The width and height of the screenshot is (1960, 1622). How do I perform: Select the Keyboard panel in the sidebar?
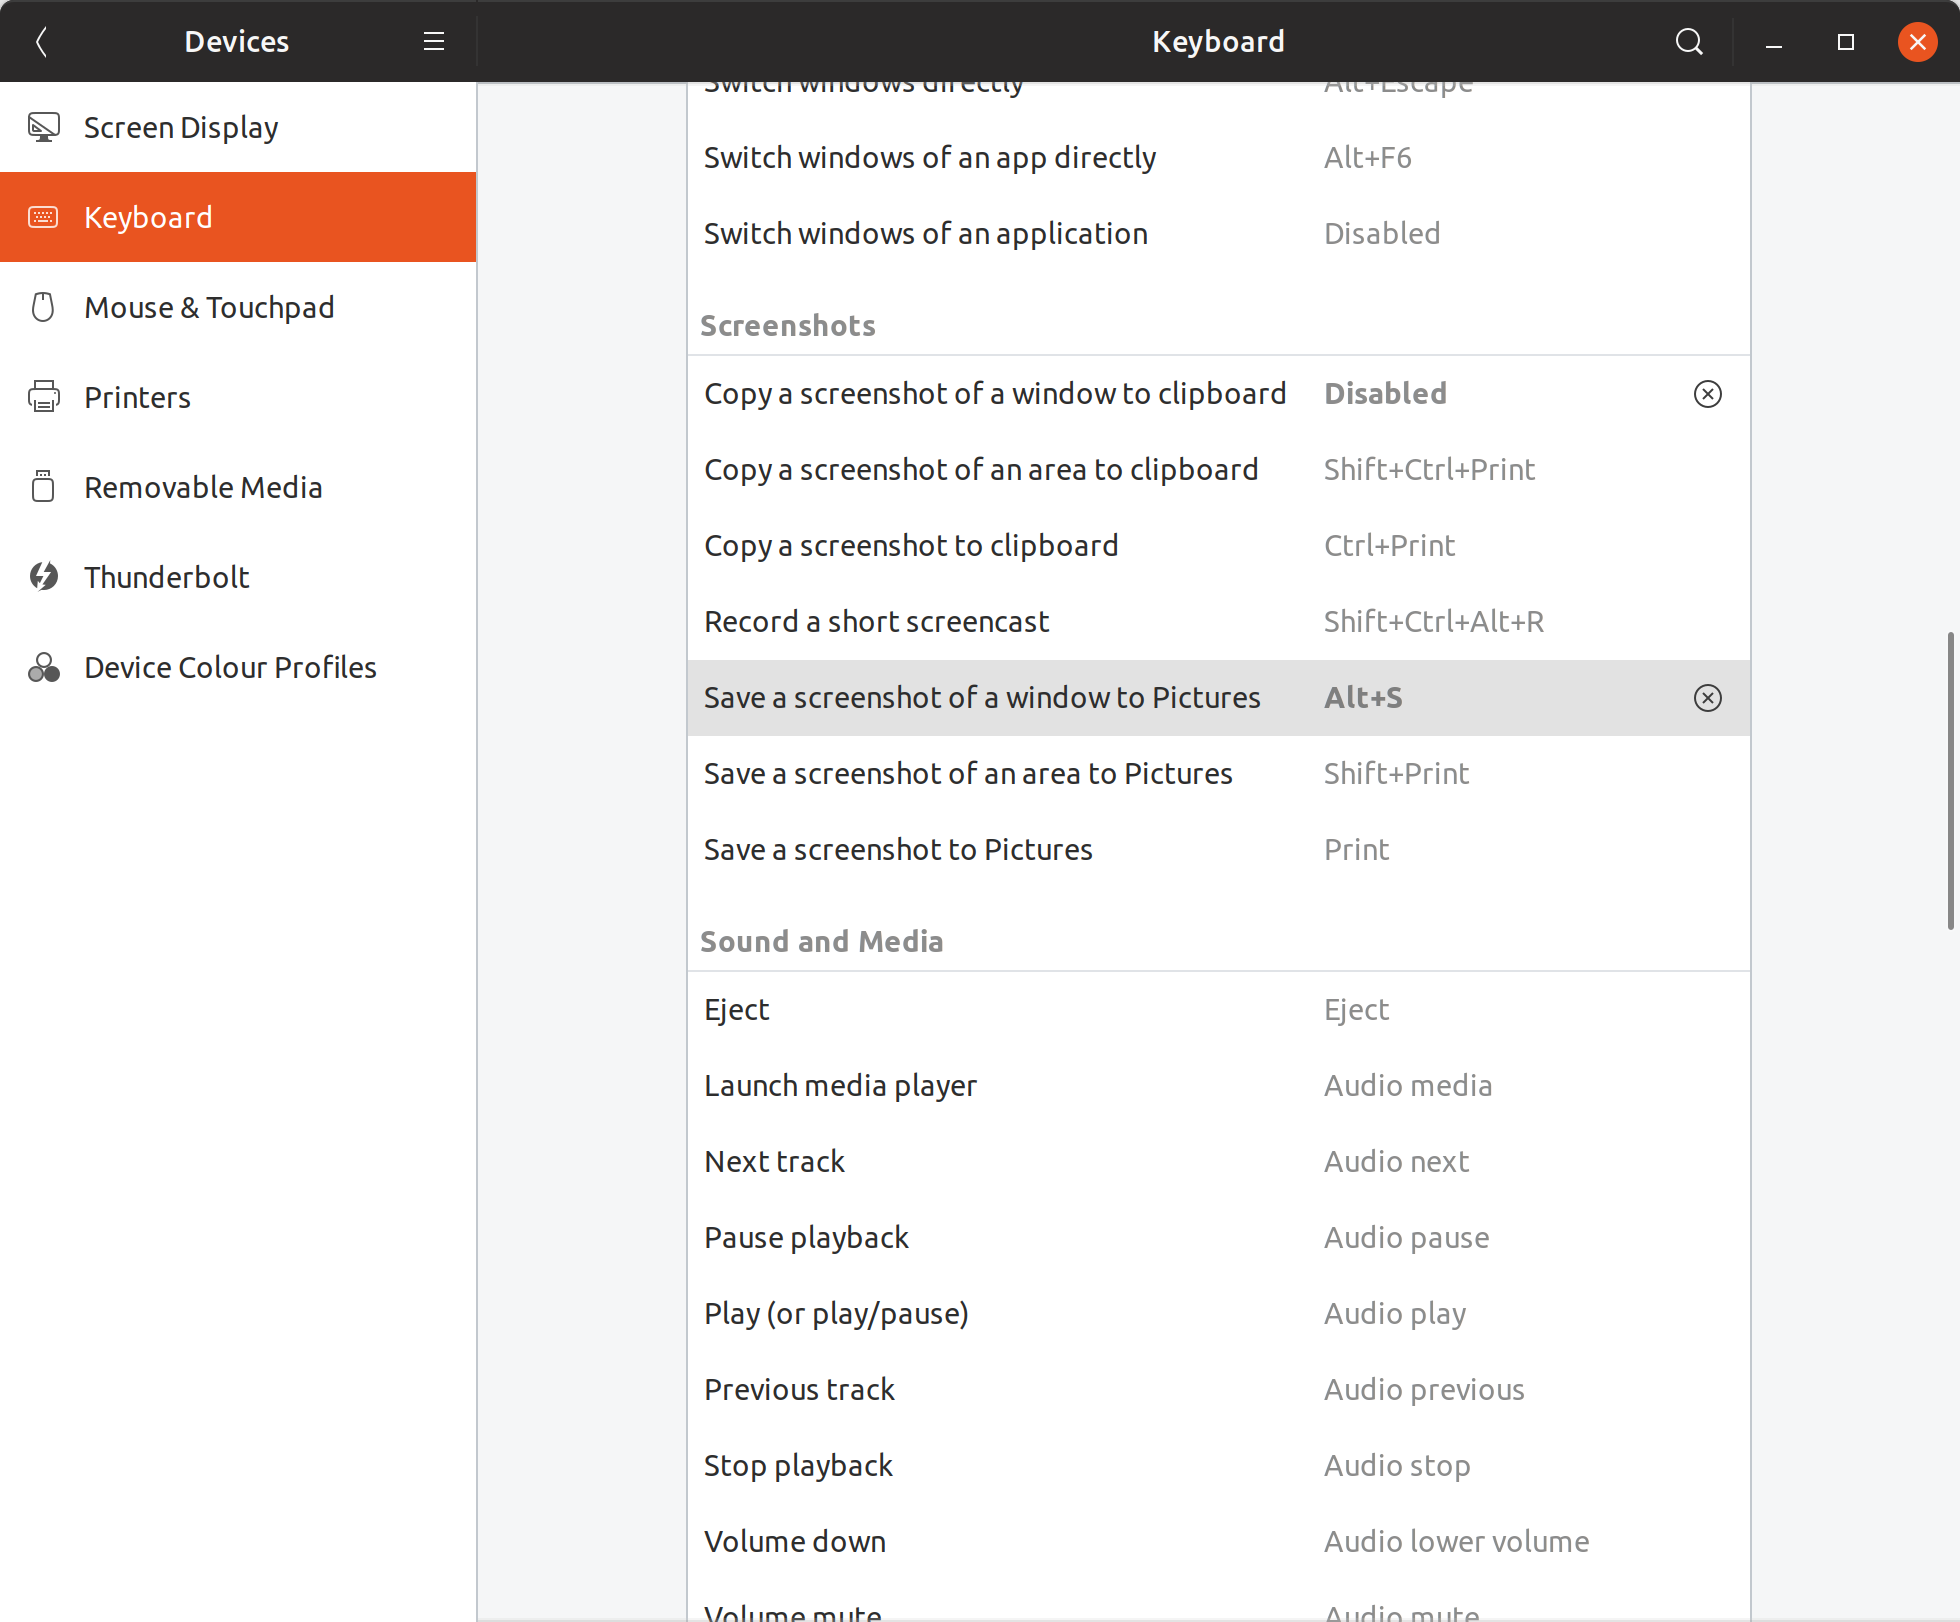[238, 217]
